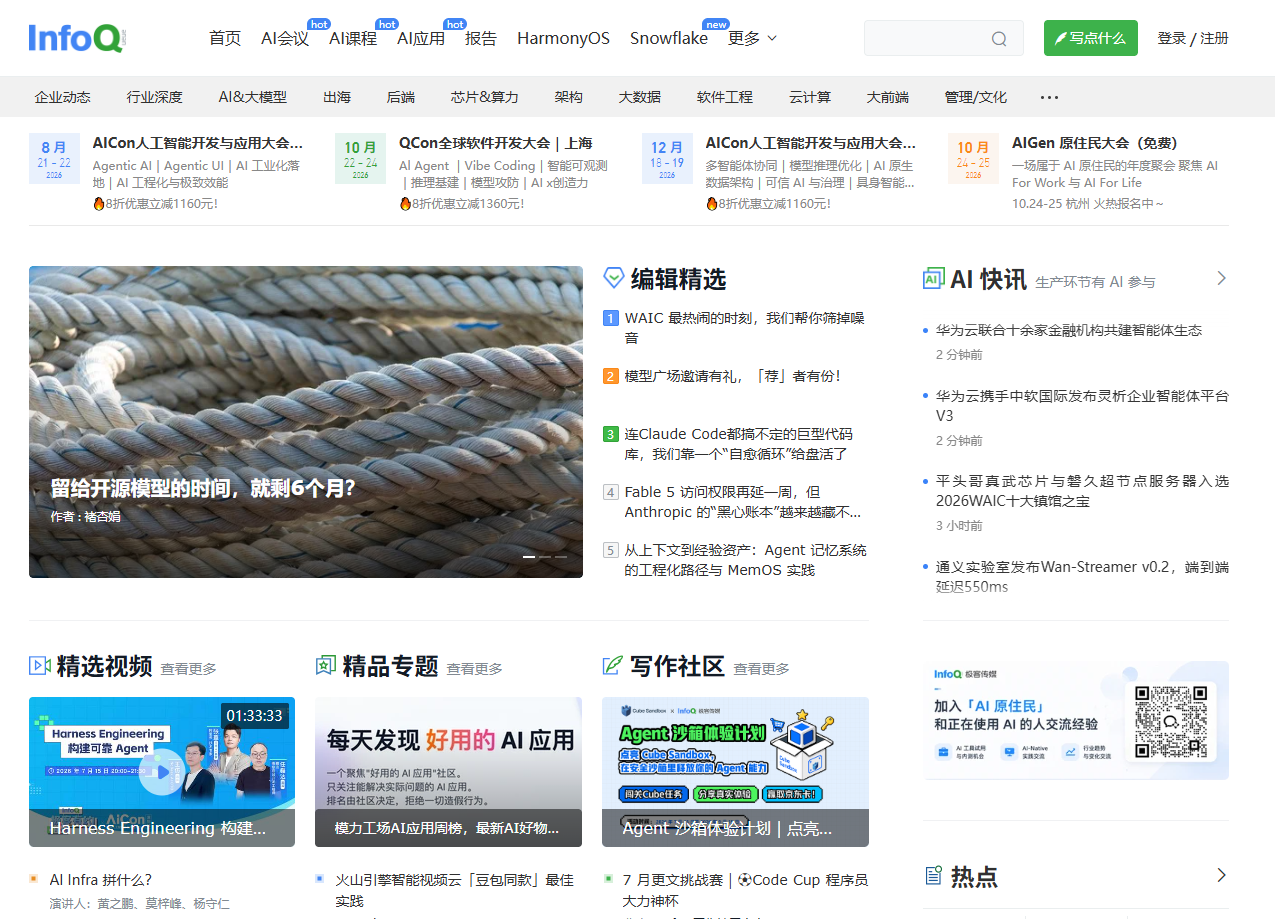The image size is (1275, 919).
Task: Select the 大数据 category
Action: (640, 97)
